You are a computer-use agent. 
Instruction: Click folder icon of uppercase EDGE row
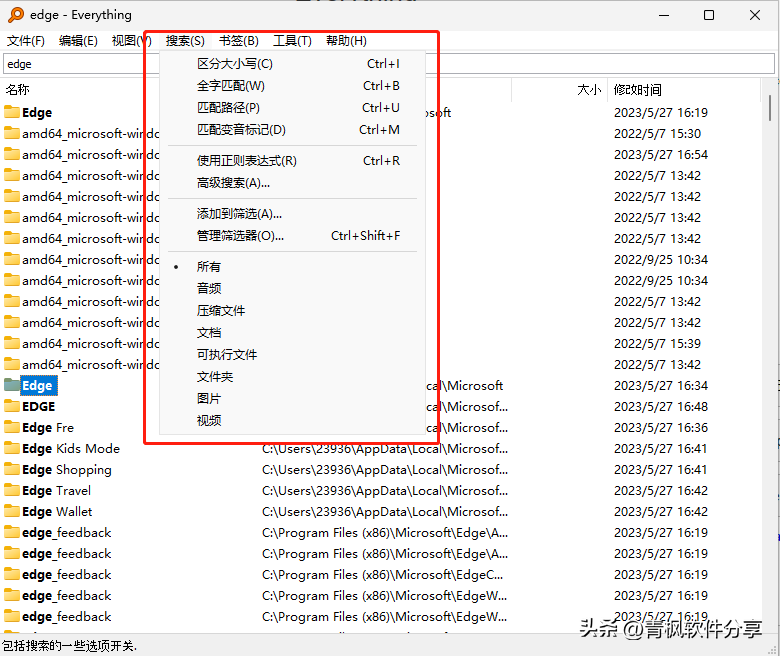tap(11, 406)
